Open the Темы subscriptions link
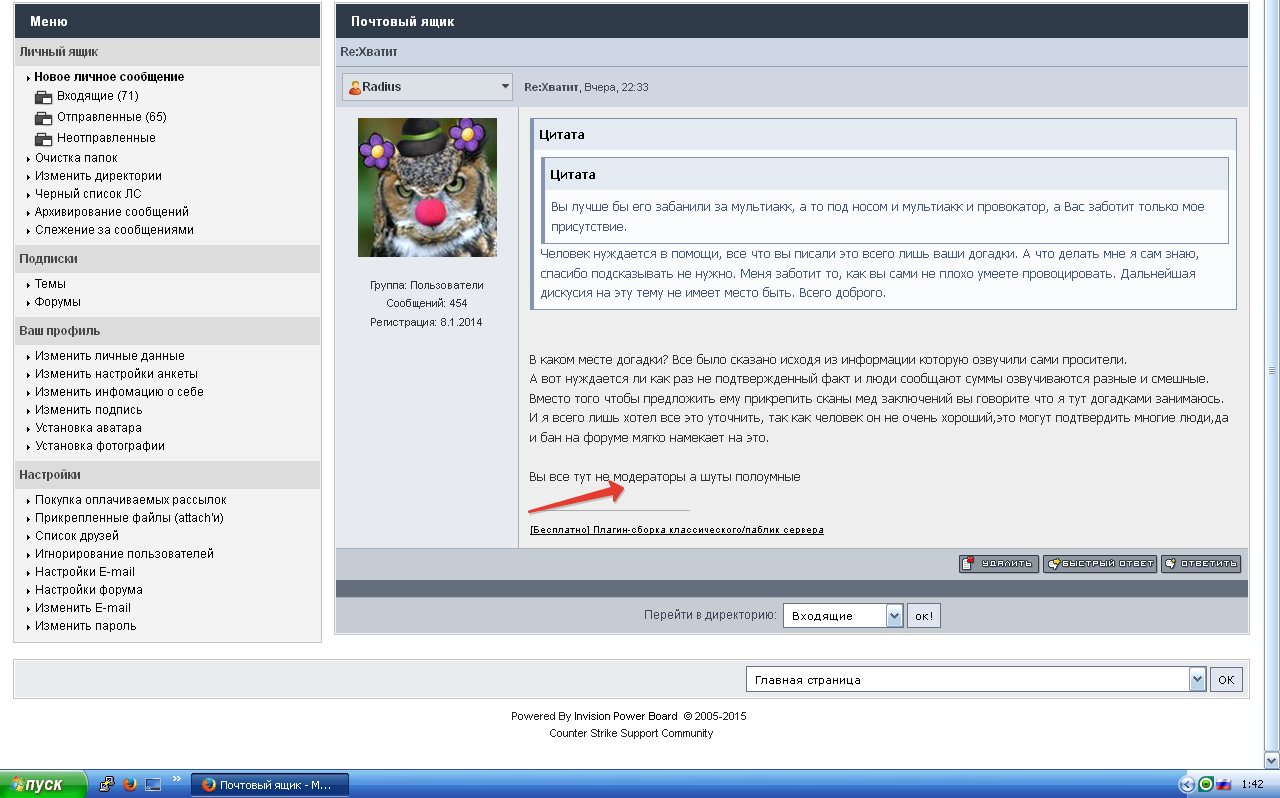The width and height of the screenshot is (1280, 798). [x=50, y=284]
